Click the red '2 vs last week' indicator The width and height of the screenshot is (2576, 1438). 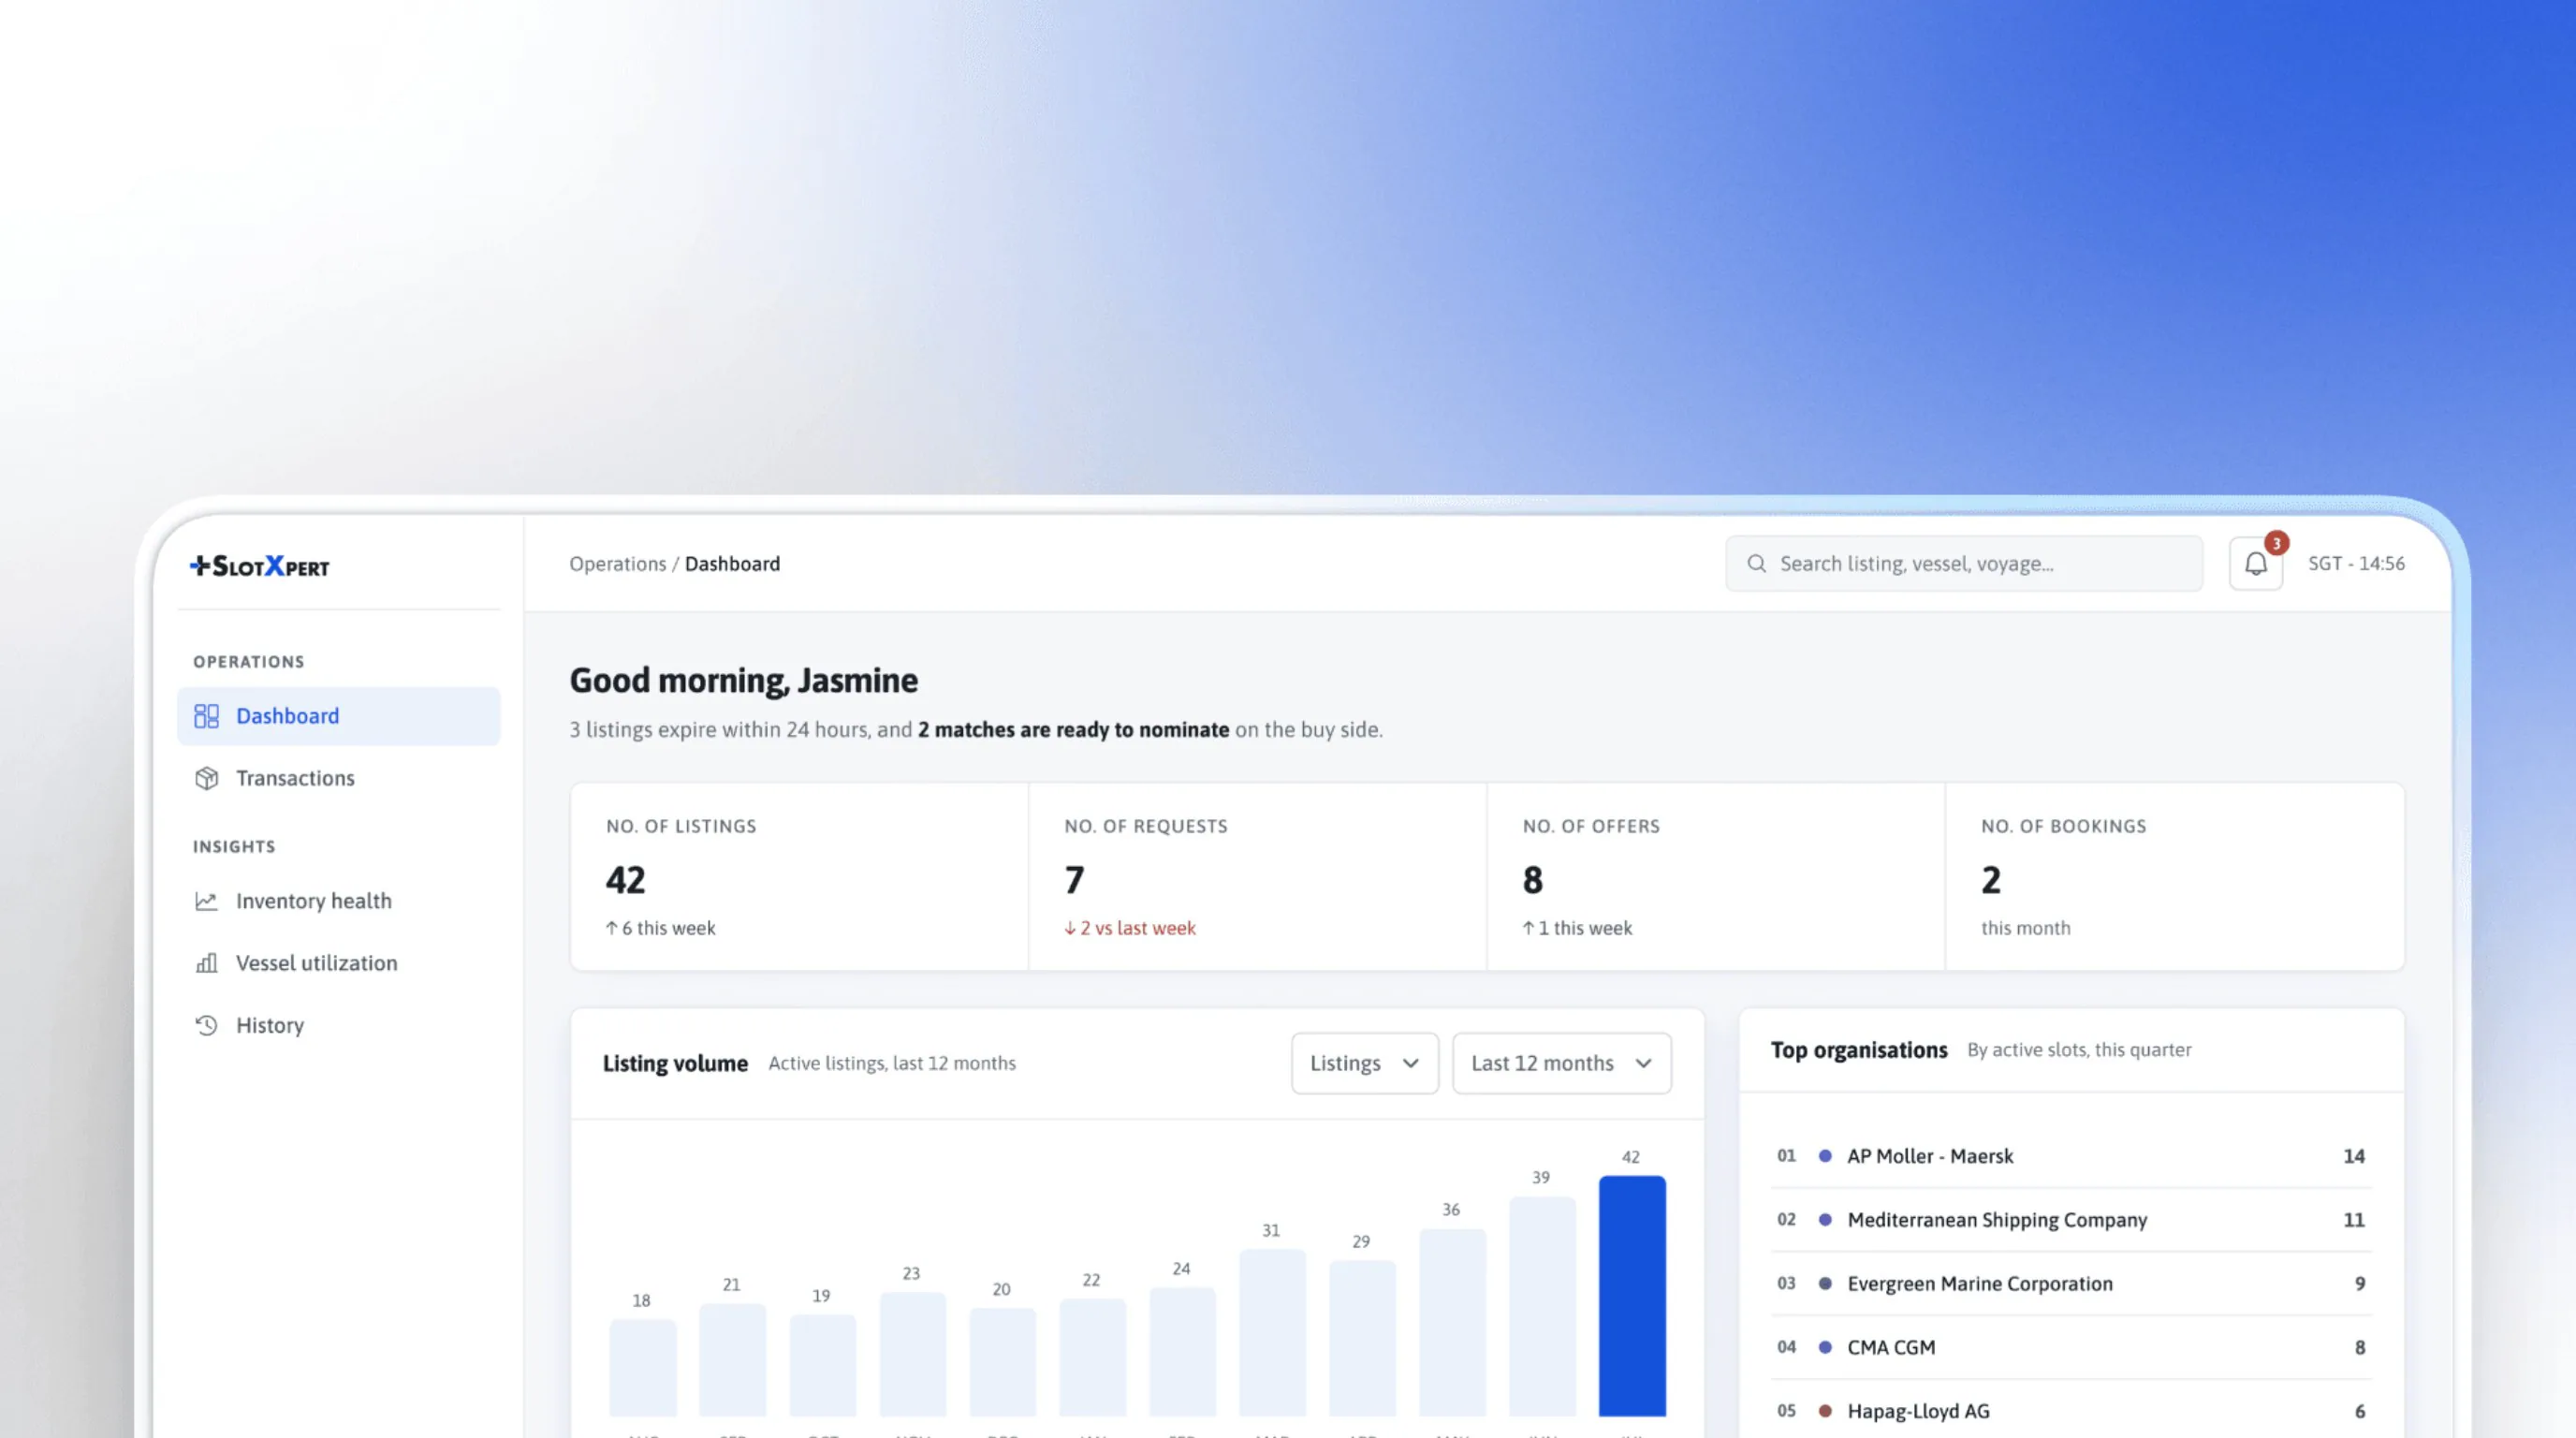1130,928
